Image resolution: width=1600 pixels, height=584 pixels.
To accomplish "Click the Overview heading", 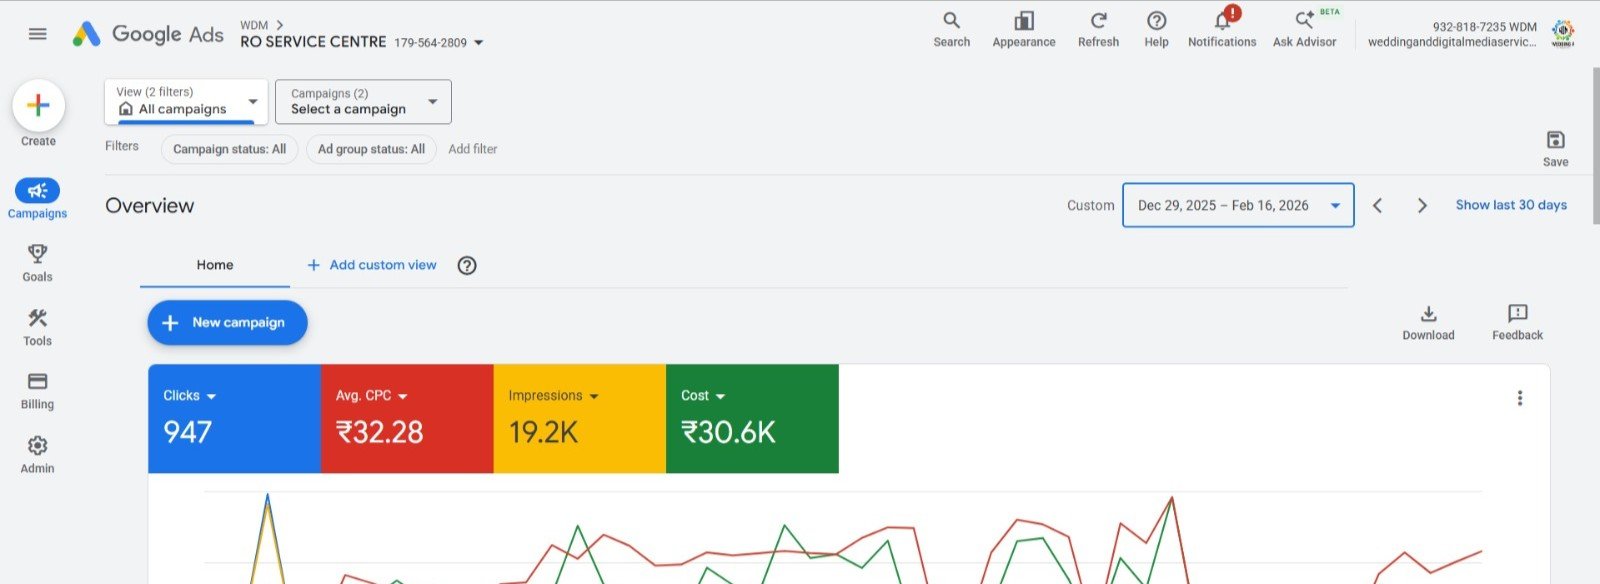I will pyautogui.click(x=150, y=205).
